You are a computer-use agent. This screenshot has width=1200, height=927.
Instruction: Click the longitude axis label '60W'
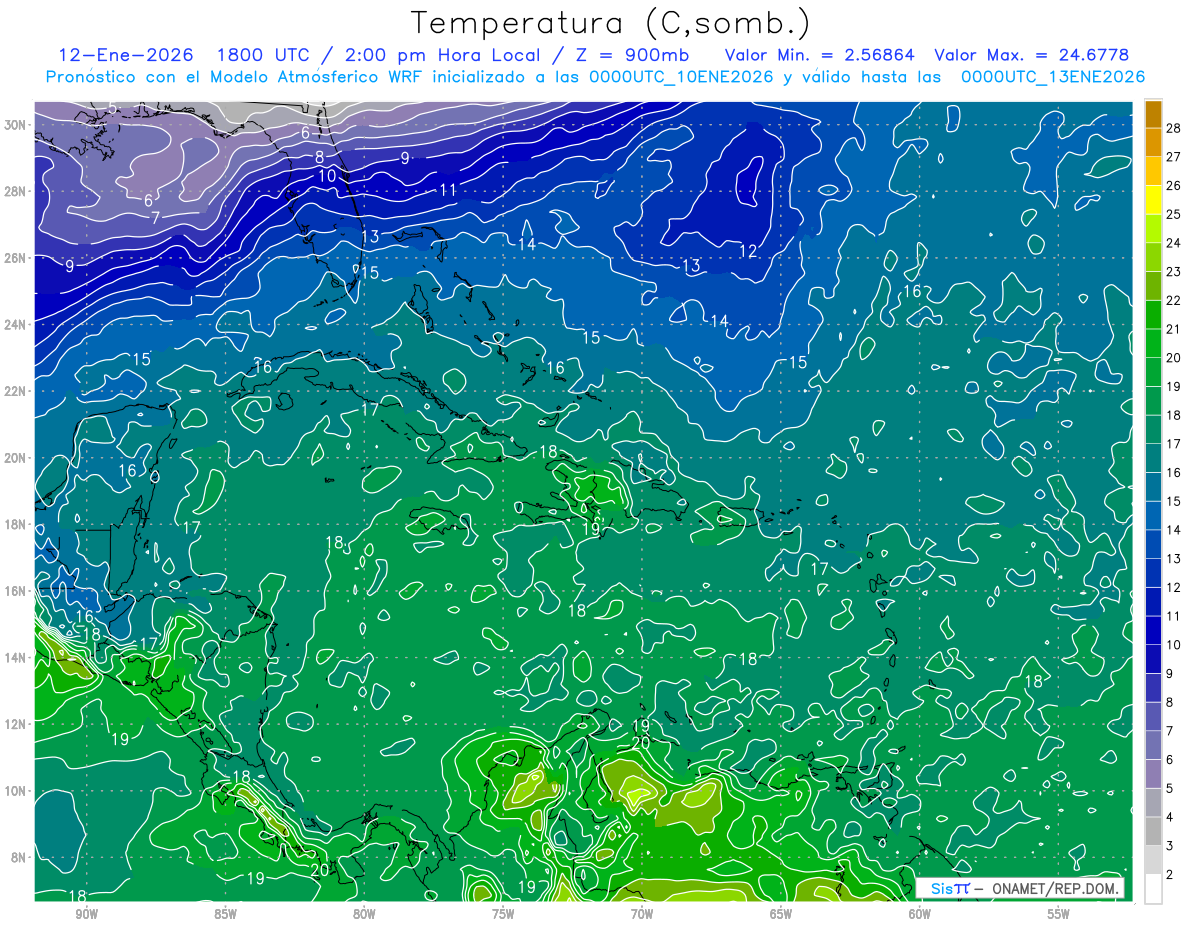tap(920, 913)
